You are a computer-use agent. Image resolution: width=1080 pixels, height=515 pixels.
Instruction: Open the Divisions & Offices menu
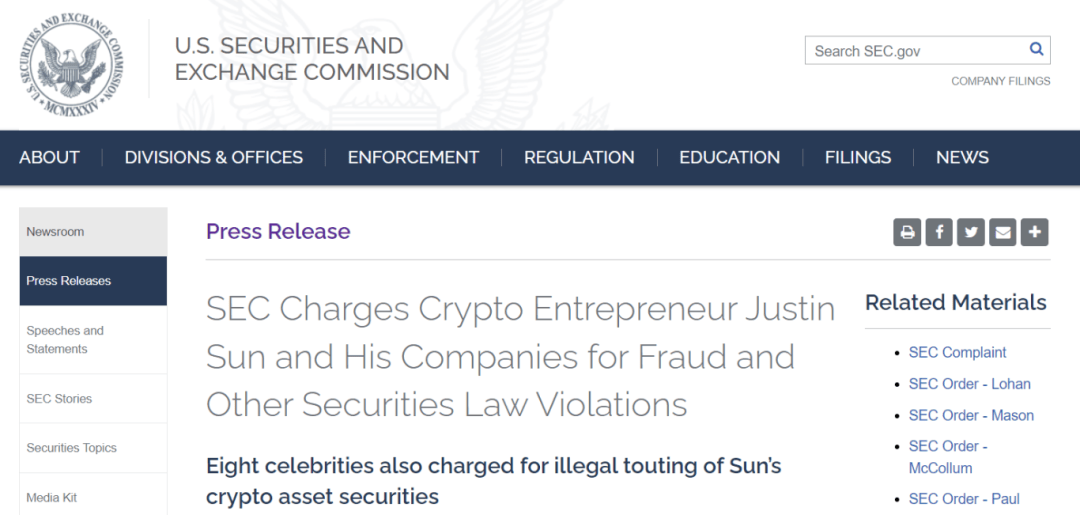tap(214, 158)
